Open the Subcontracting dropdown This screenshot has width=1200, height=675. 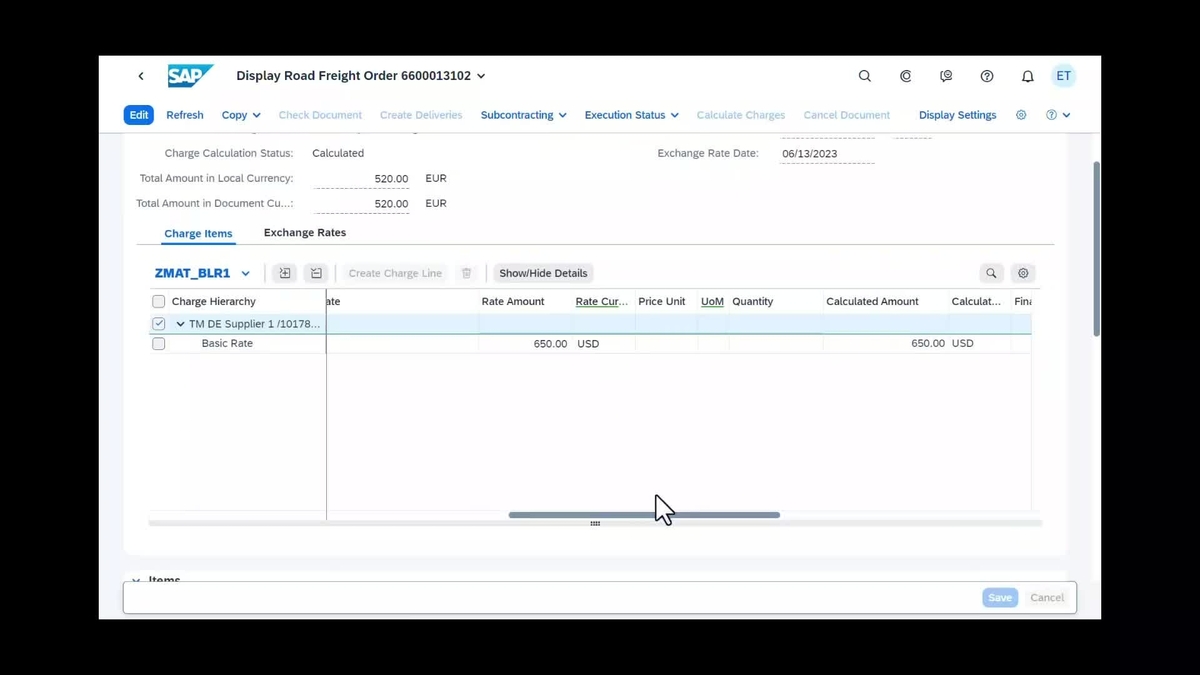[523, 114]
